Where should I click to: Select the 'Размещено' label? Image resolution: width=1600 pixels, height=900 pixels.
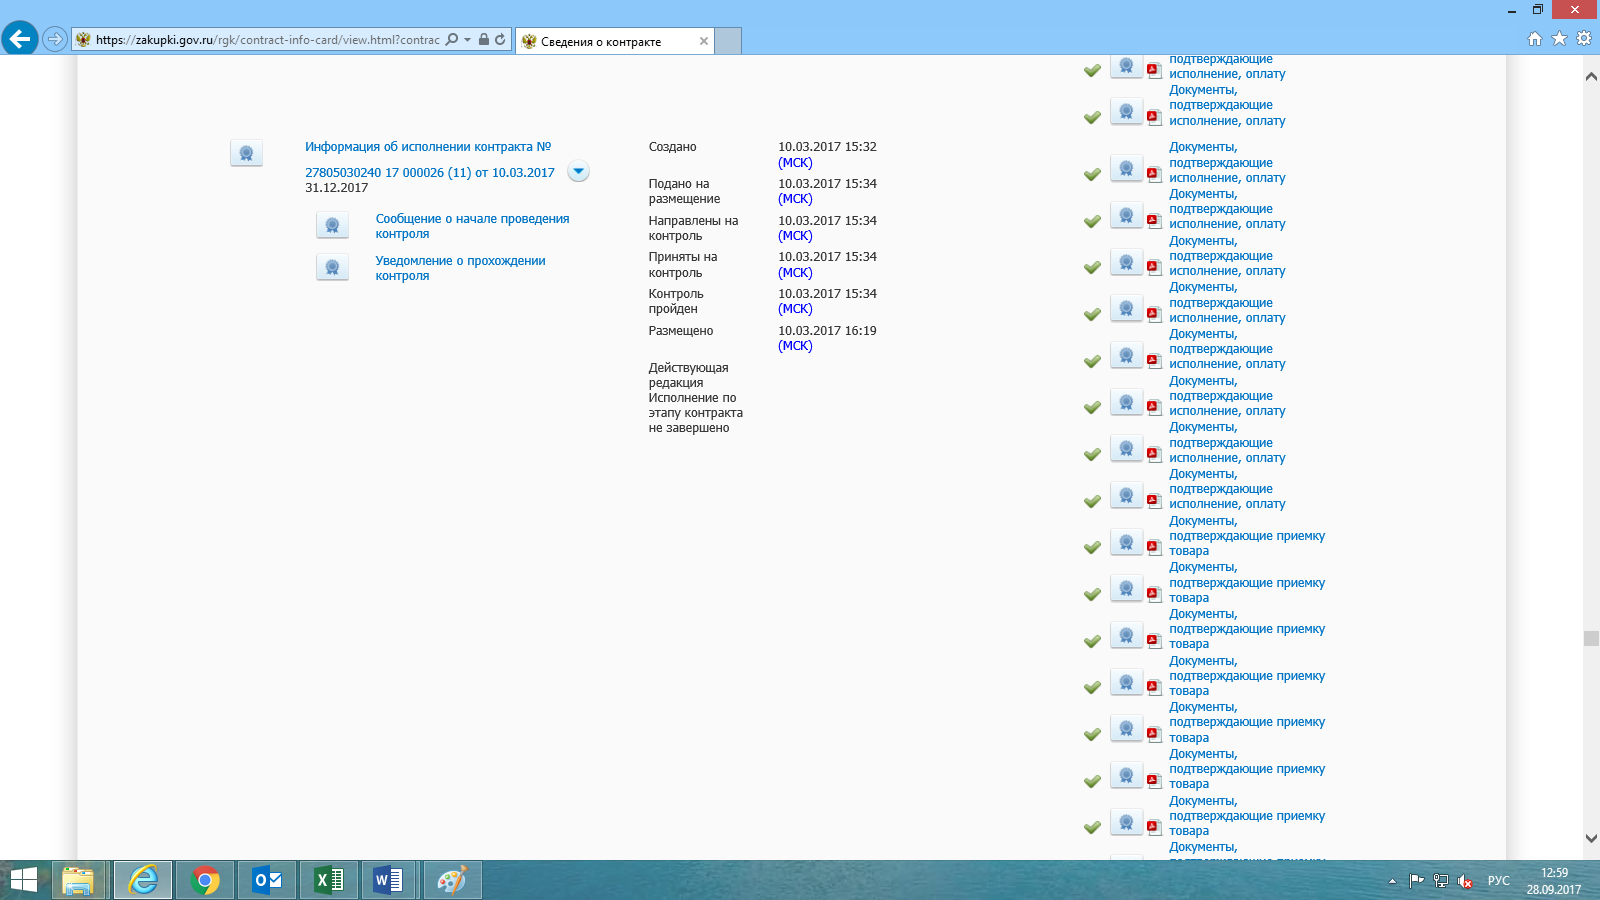[681, 331]
